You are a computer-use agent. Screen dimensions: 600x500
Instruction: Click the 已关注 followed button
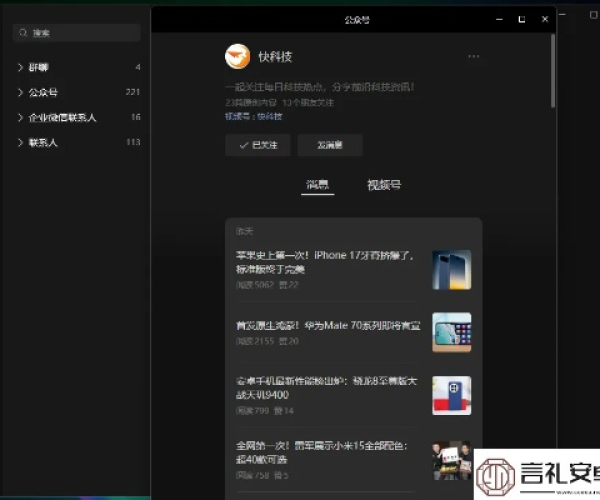click(258, 145)
